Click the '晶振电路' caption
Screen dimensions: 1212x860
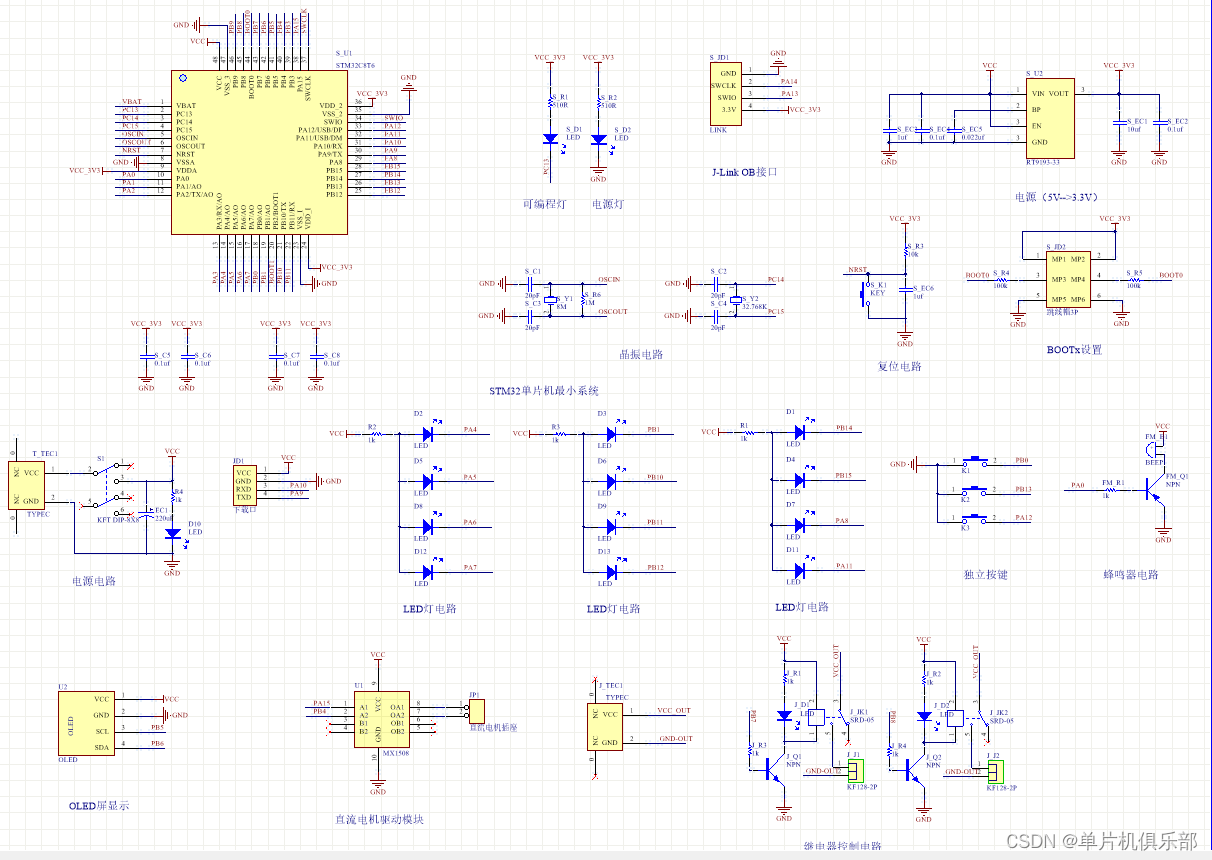(x=641, y=354)
